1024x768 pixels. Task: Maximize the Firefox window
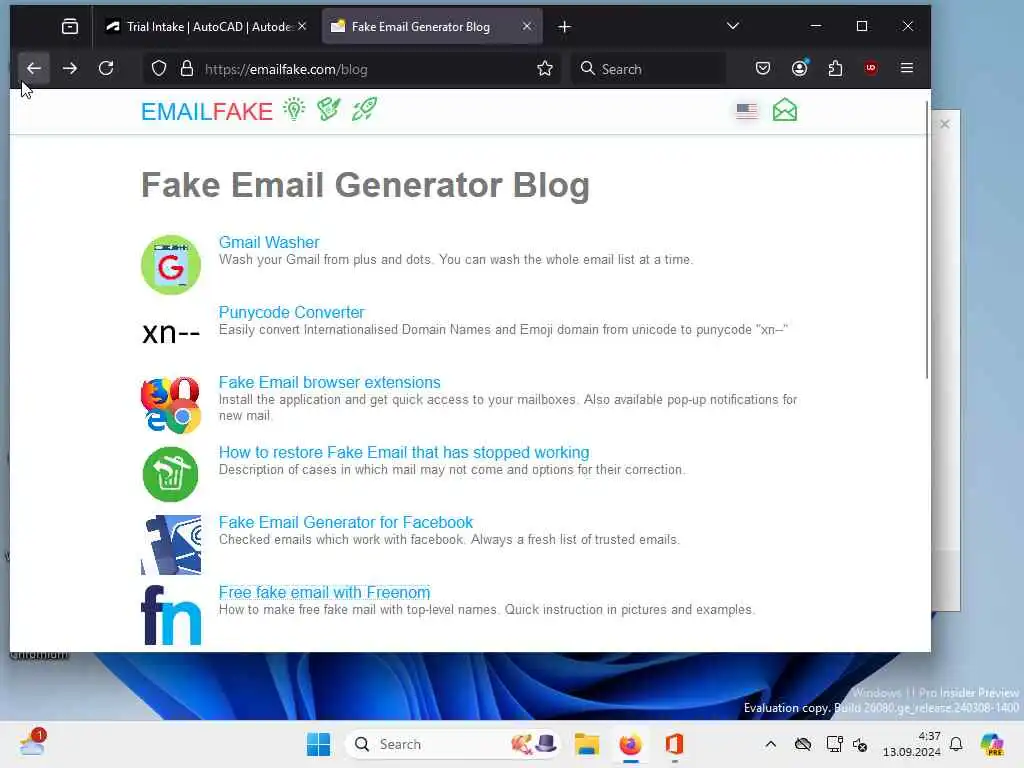pos(862,26)
